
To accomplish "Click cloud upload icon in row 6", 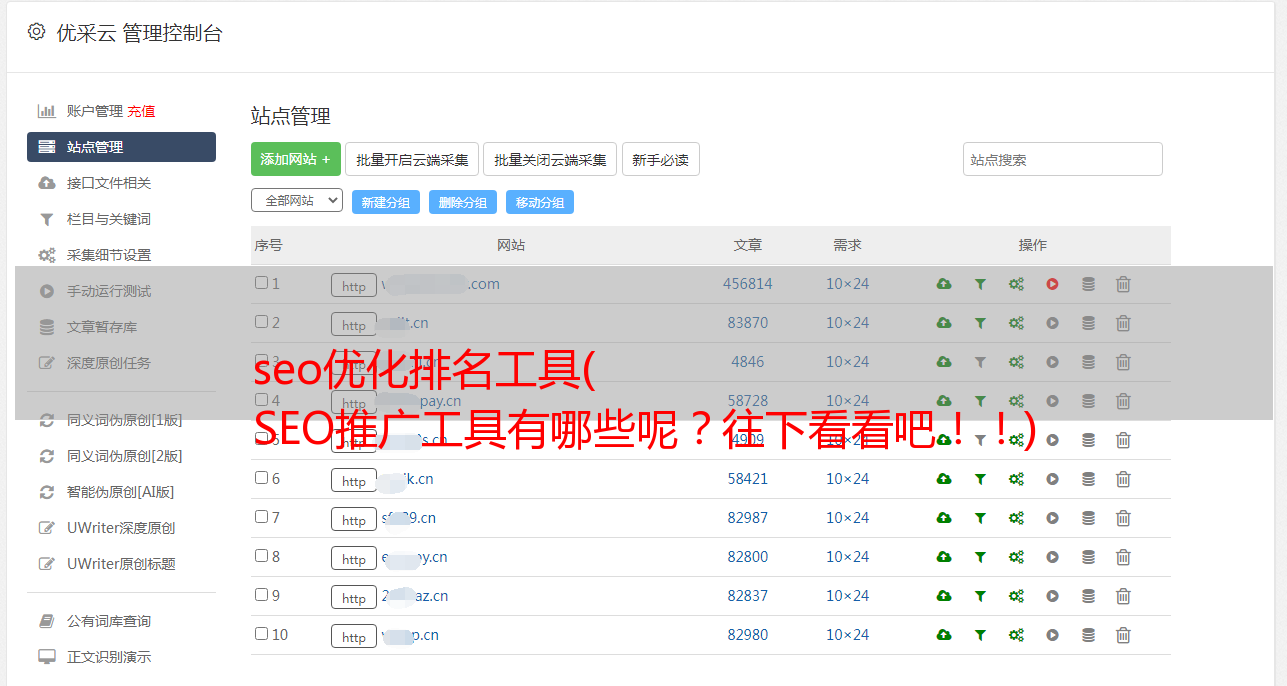I will [944, 479].
